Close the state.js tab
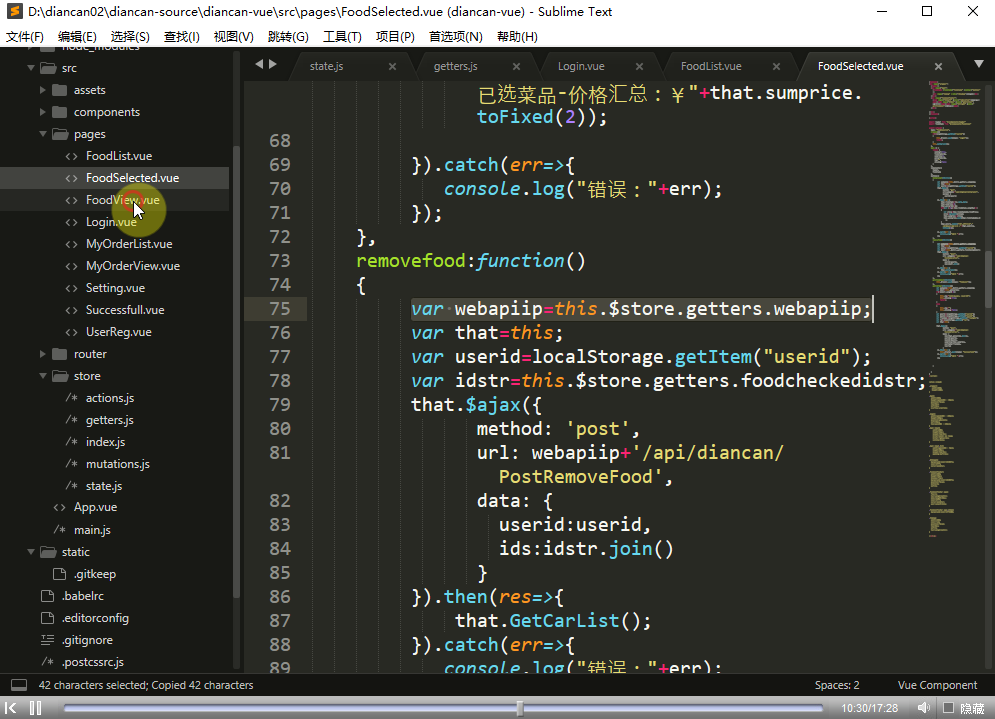This screenshot has width=995, height=719. pyautogui.click(x=392, y=67)
